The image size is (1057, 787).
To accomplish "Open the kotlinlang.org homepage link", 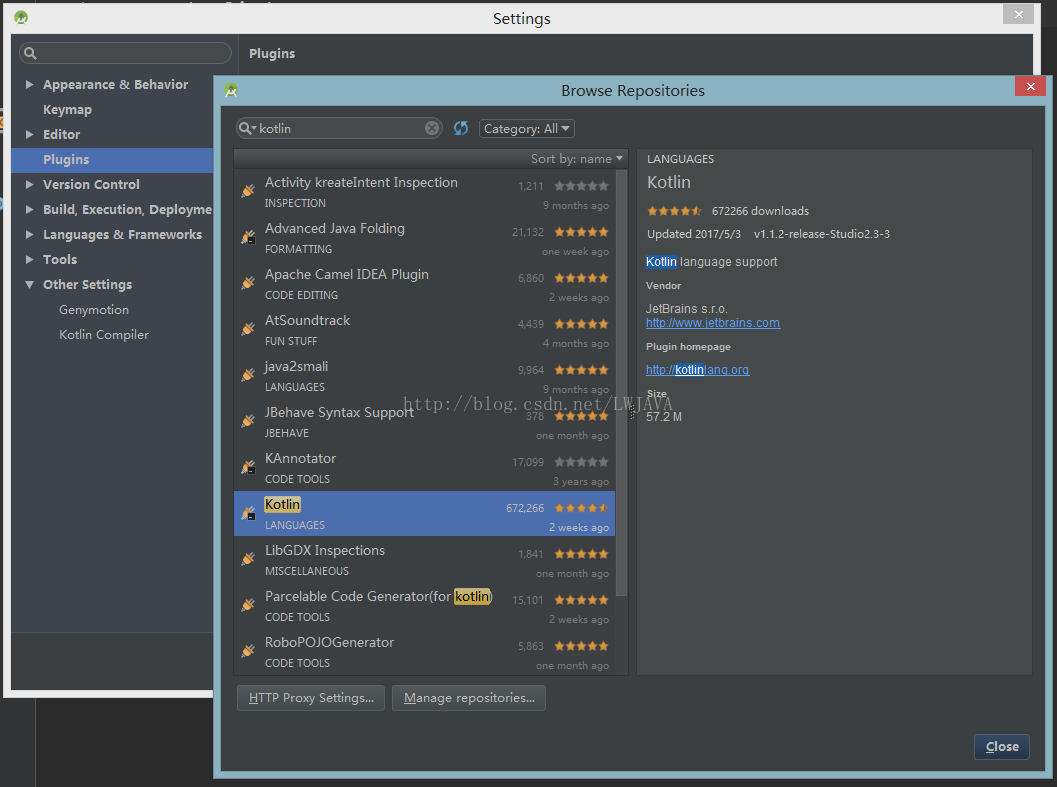I will tap(697, 370).
